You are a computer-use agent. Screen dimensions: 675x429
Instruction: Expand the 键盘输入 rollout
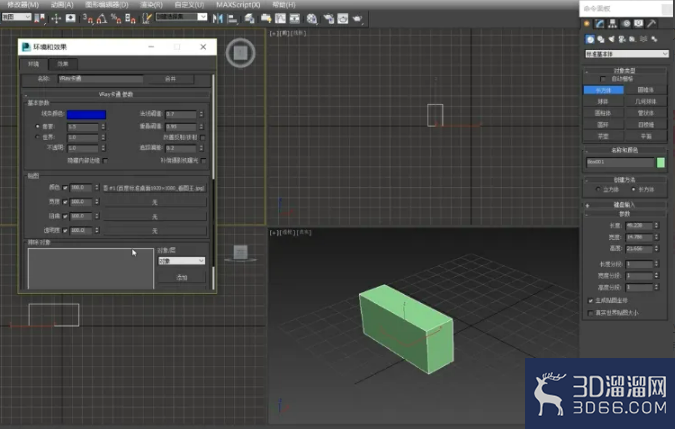tap(625, 205)
